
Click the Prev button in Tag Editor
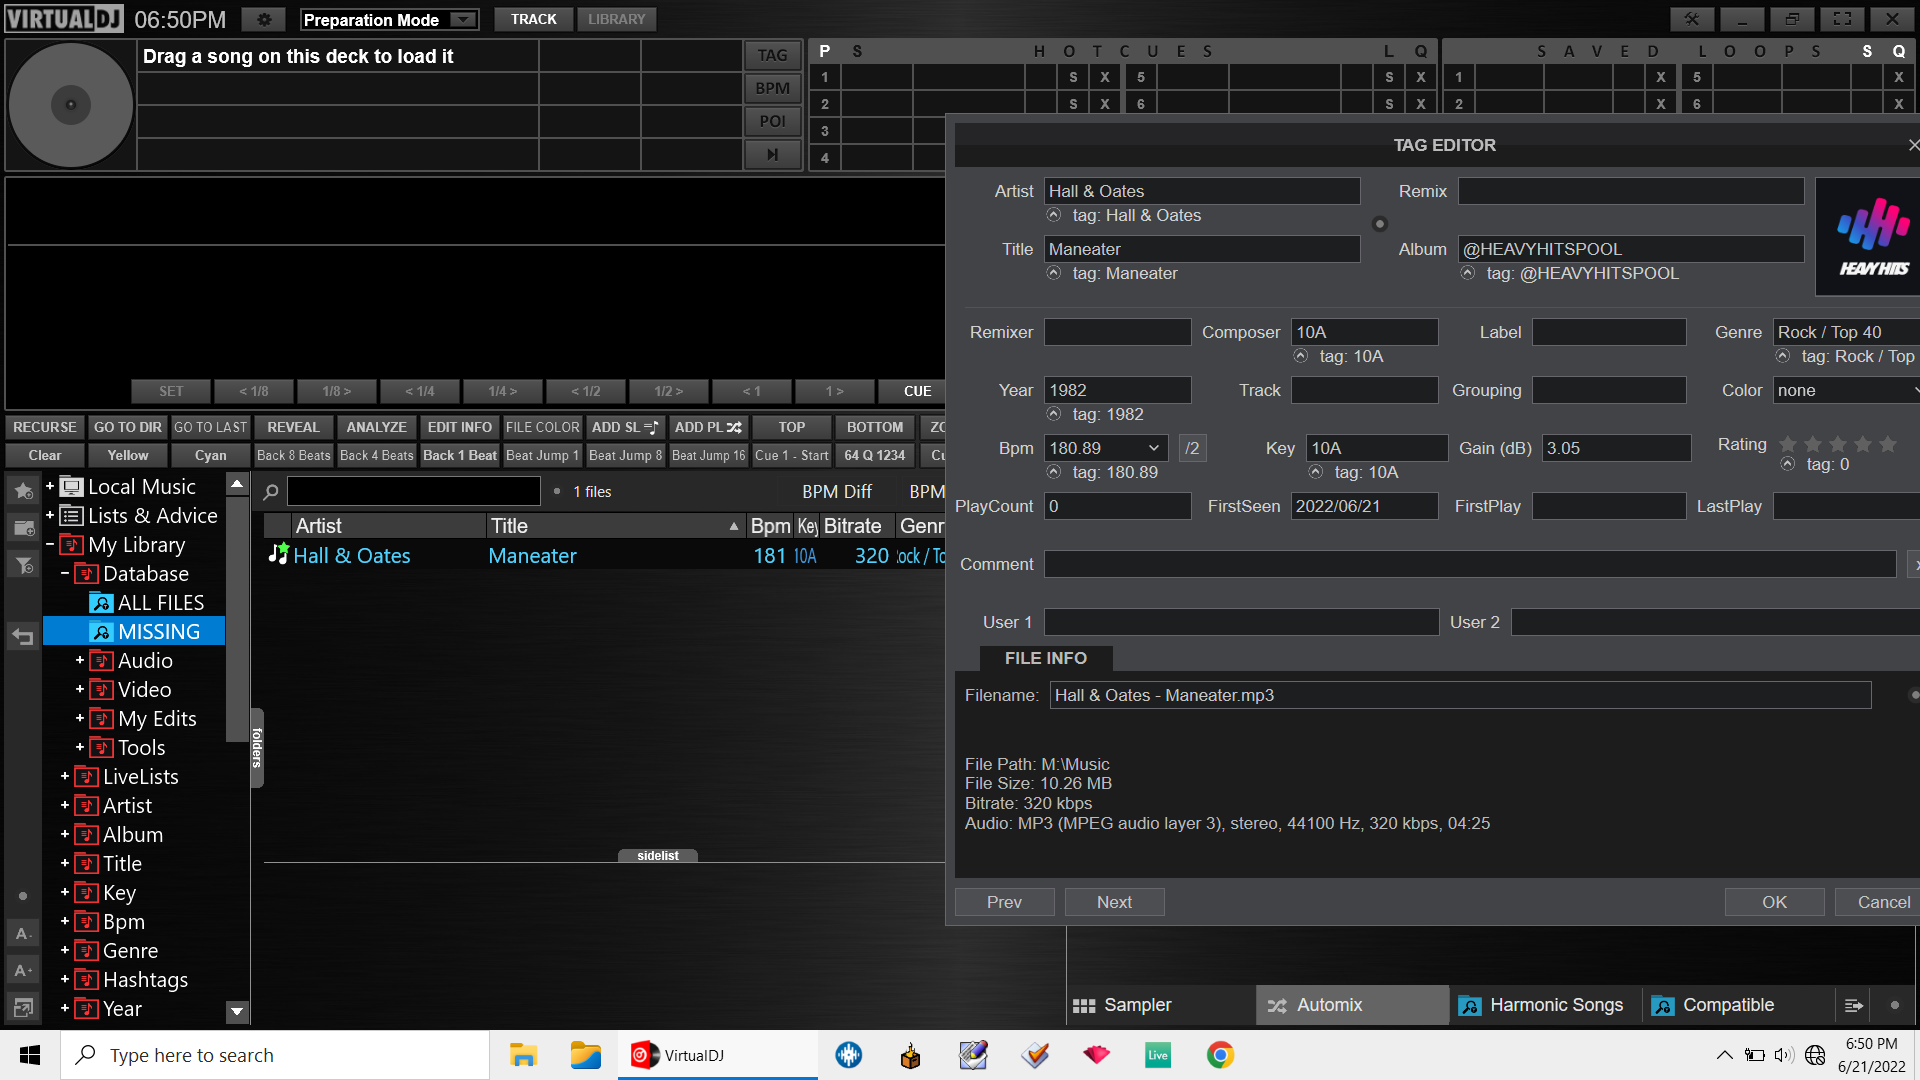(x=1004, y=902)
